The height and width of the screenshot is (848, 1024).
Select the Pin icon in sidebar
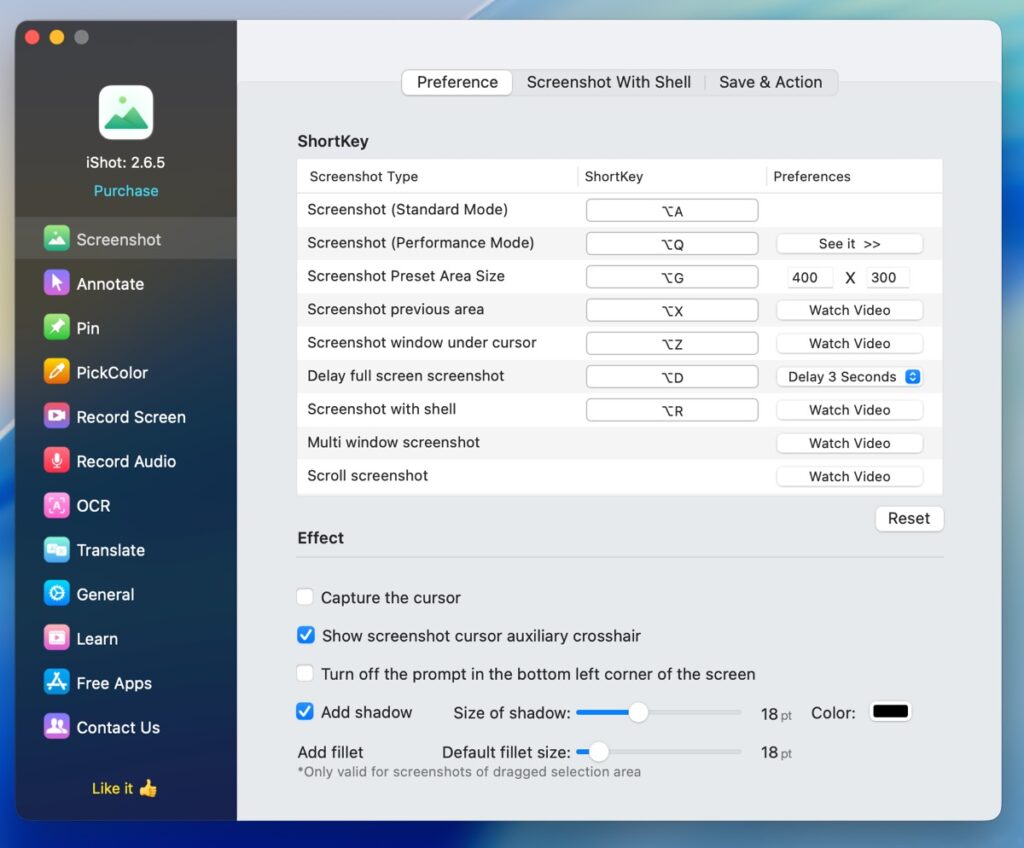(57, 327)
